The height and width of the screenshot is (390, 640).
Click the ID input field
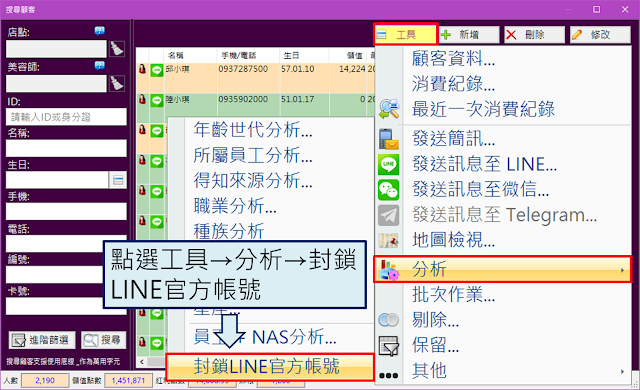66,117
